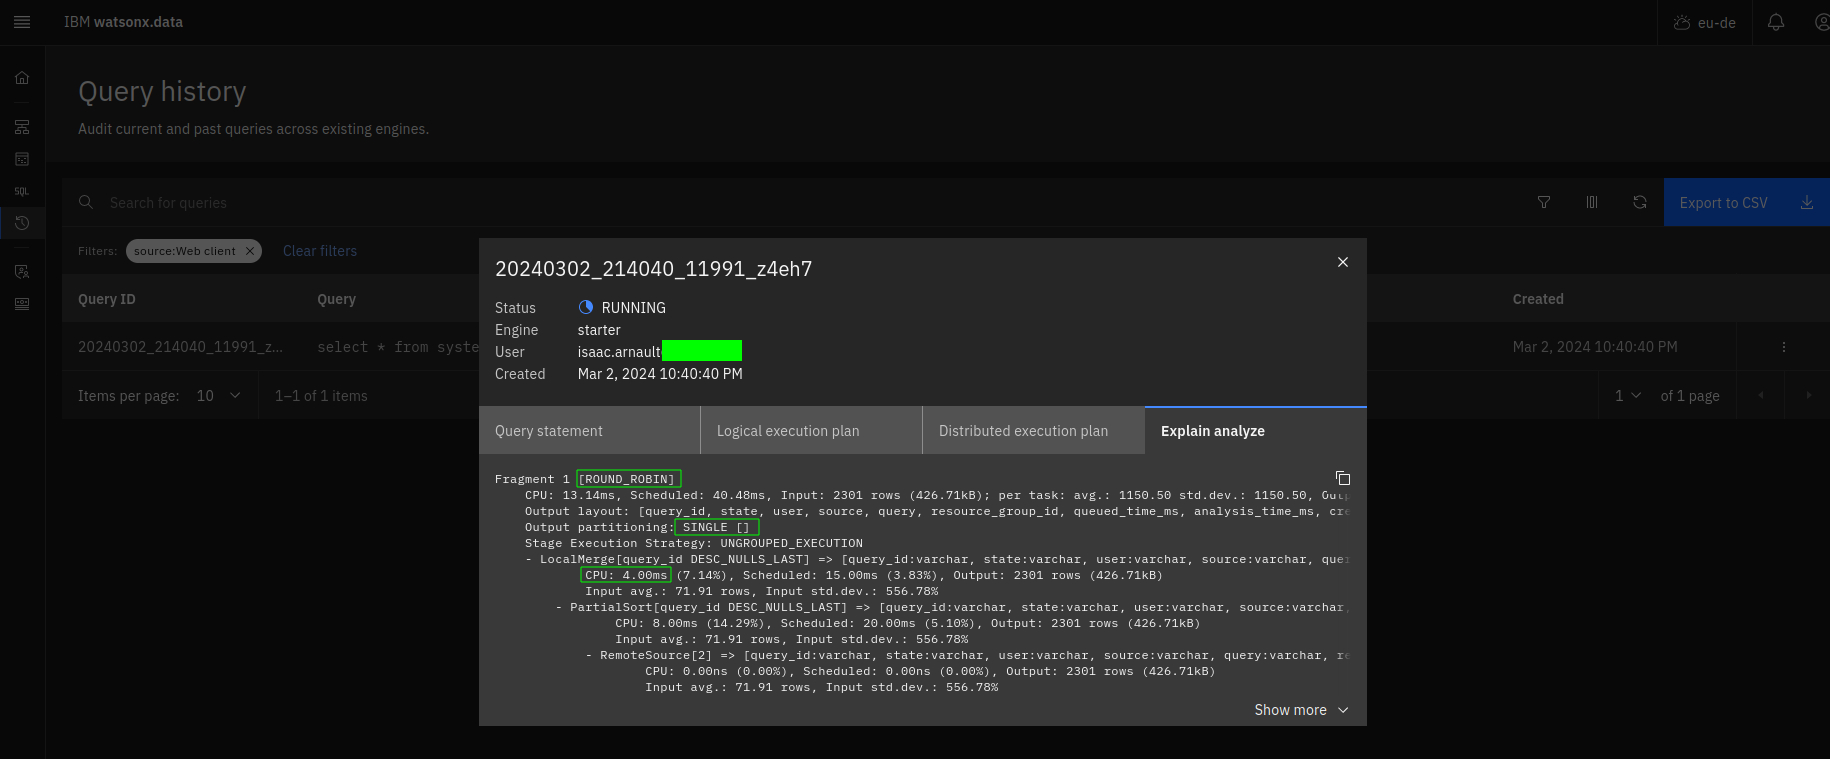Click the filter funnel icon

(x=1544, y=202)
